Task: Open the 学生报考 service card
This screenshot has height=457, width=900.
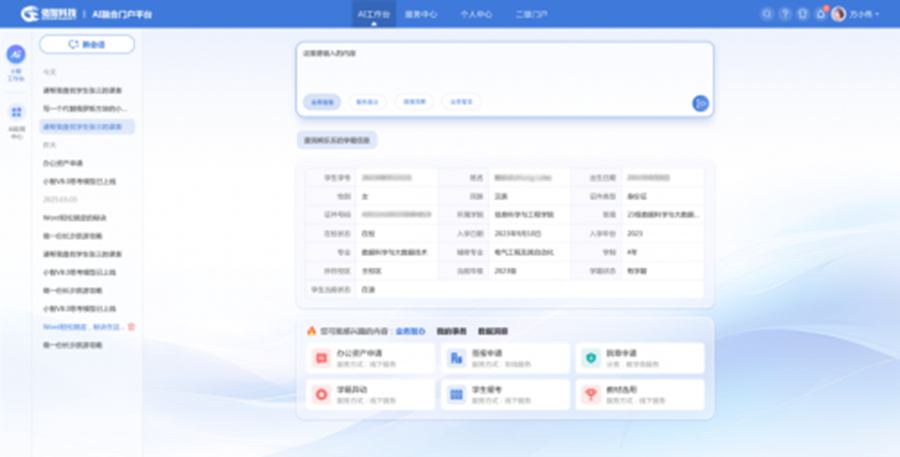Action: pyautogui.click(x=505, y=394)
